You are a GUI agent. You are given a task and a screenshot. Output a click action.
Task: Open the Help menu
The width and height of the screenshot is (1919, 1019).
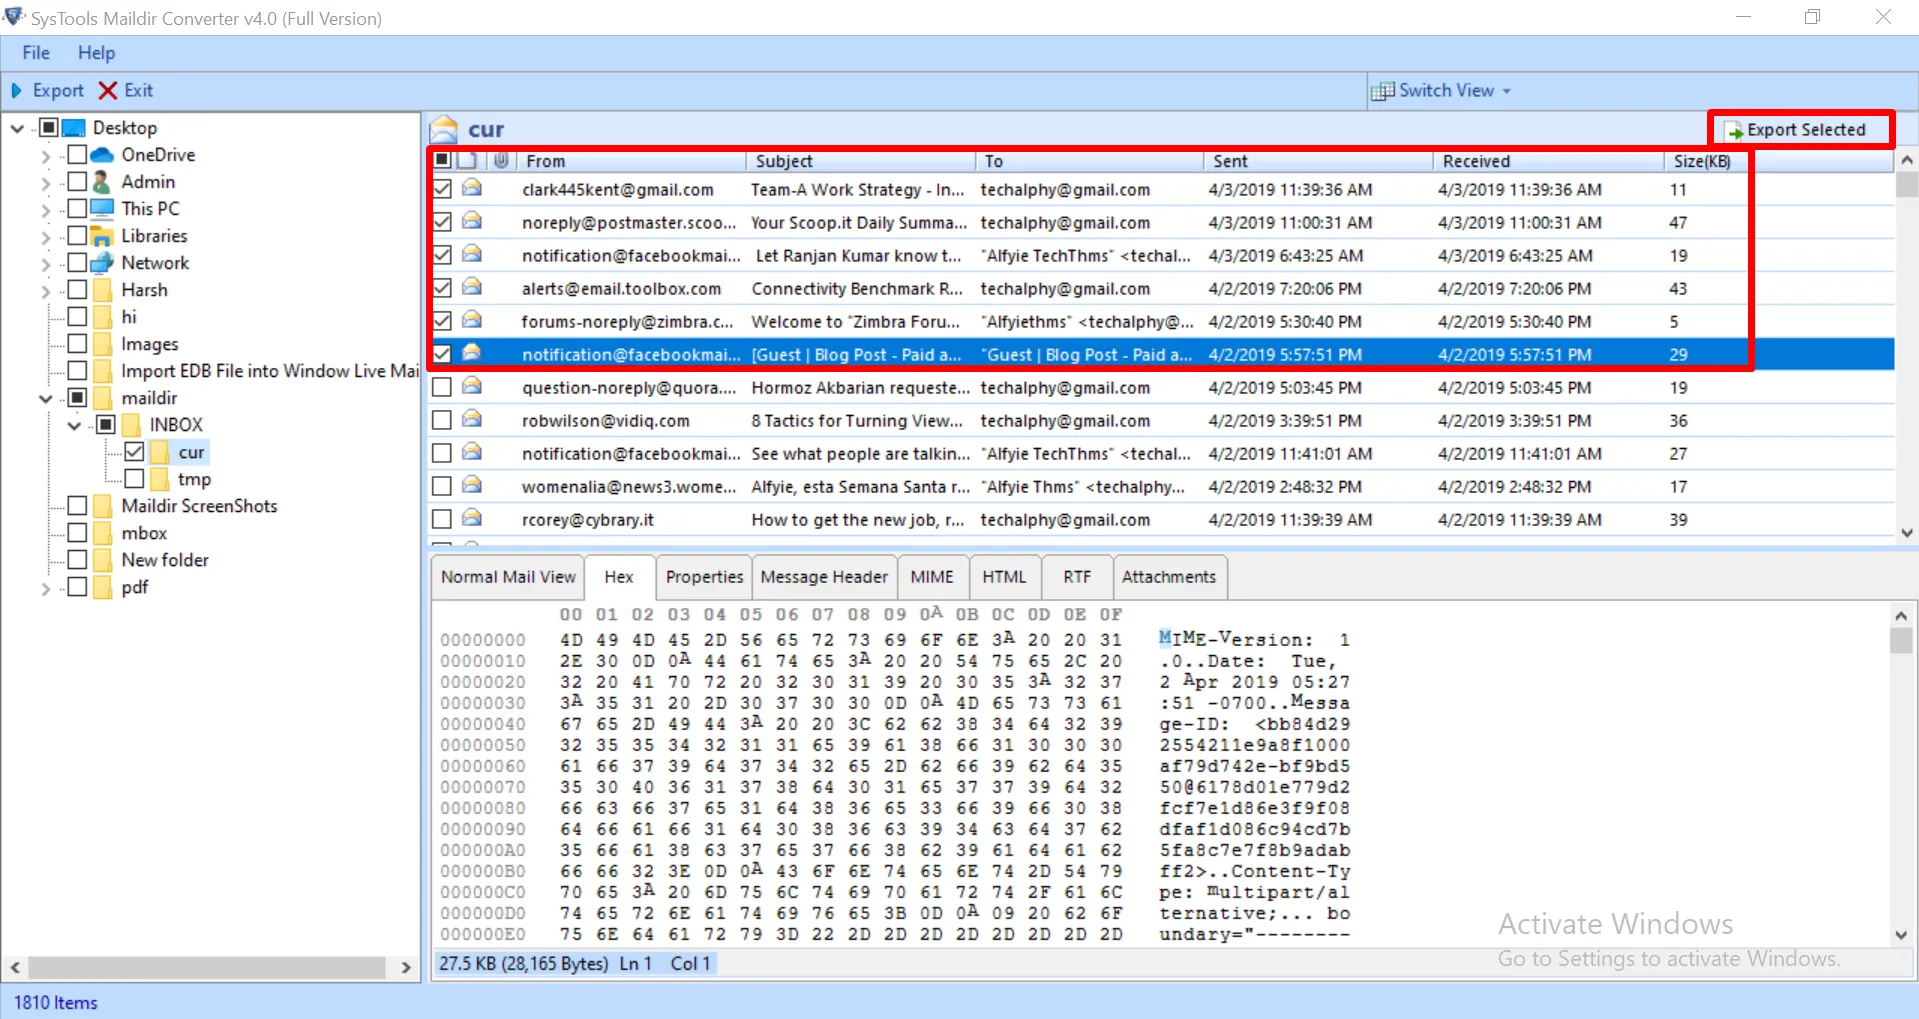click(x=97, y=53)
